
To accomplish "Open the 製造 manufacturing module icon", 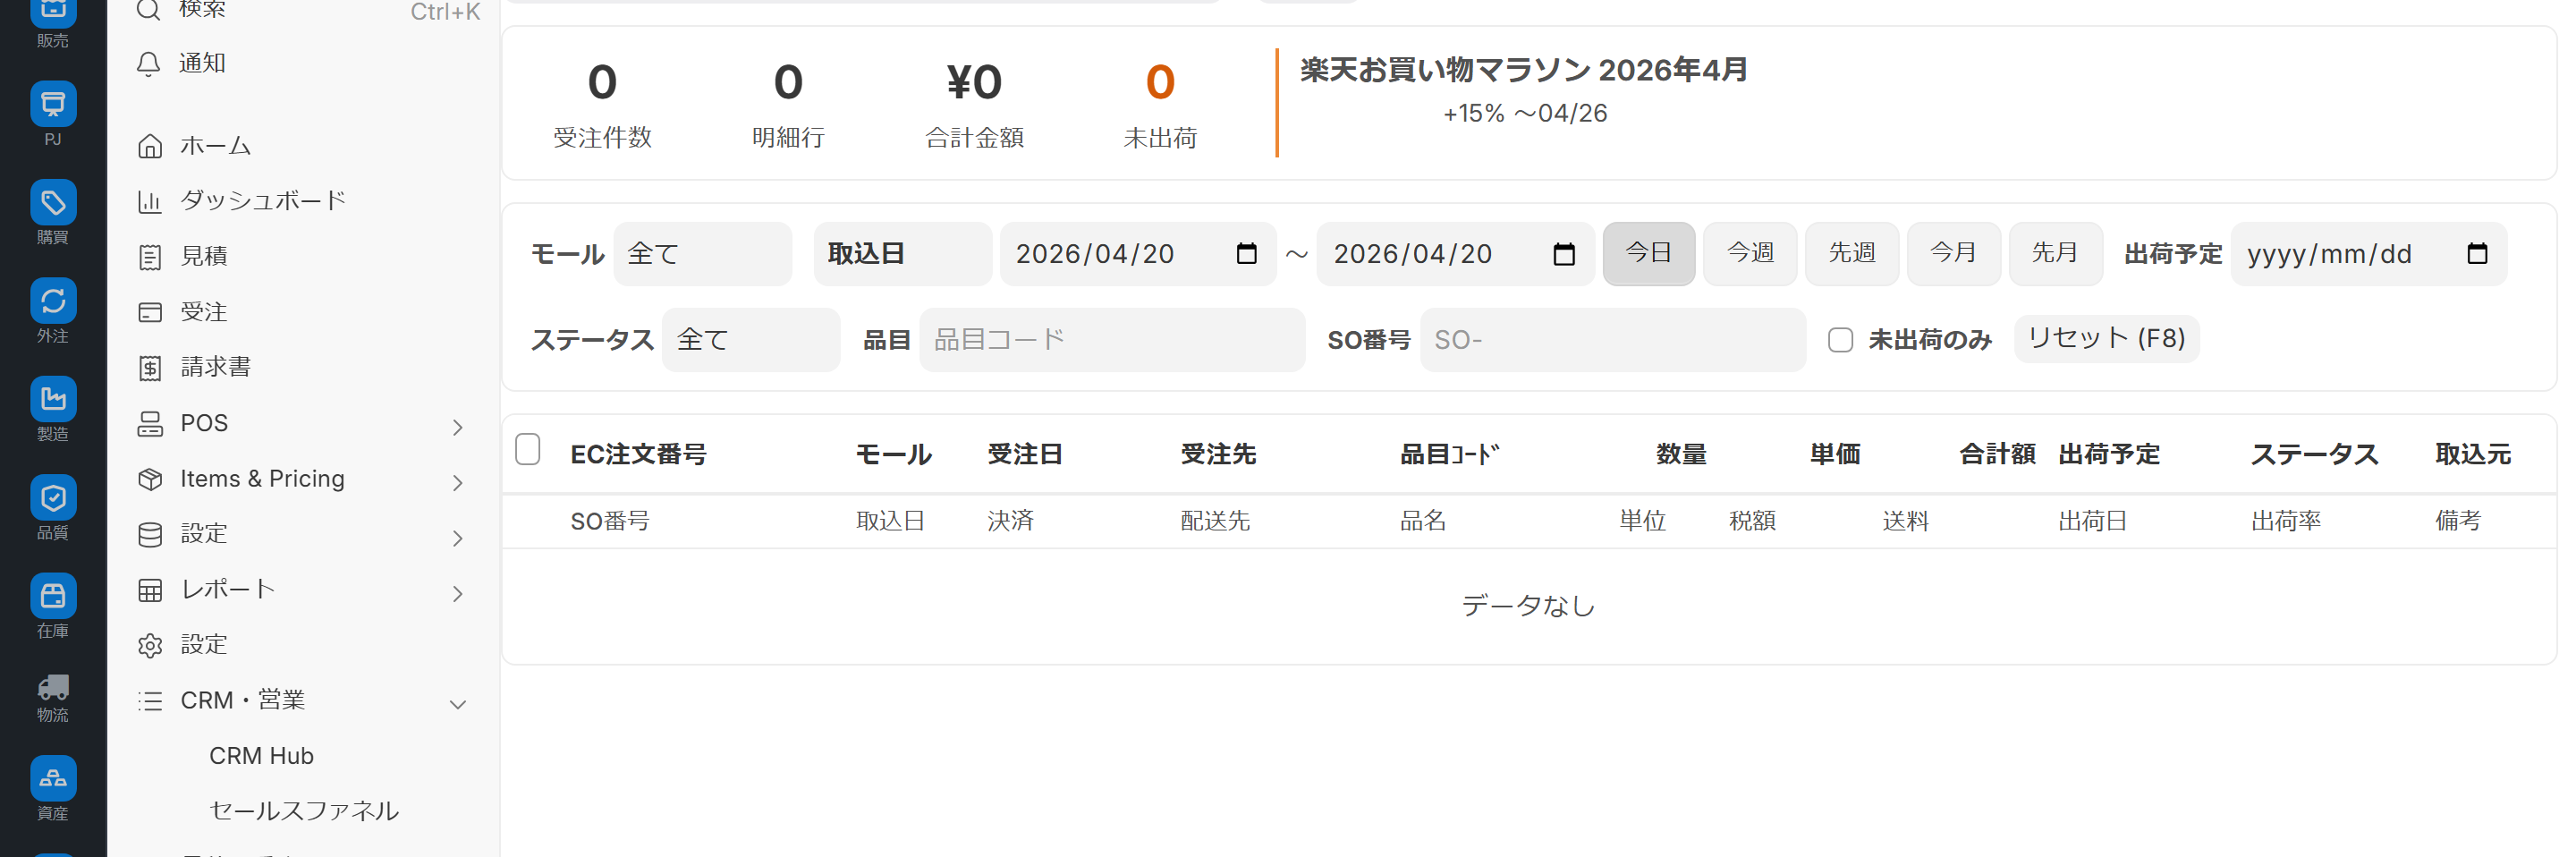I will pyautogui.click(x=53, y=399).
